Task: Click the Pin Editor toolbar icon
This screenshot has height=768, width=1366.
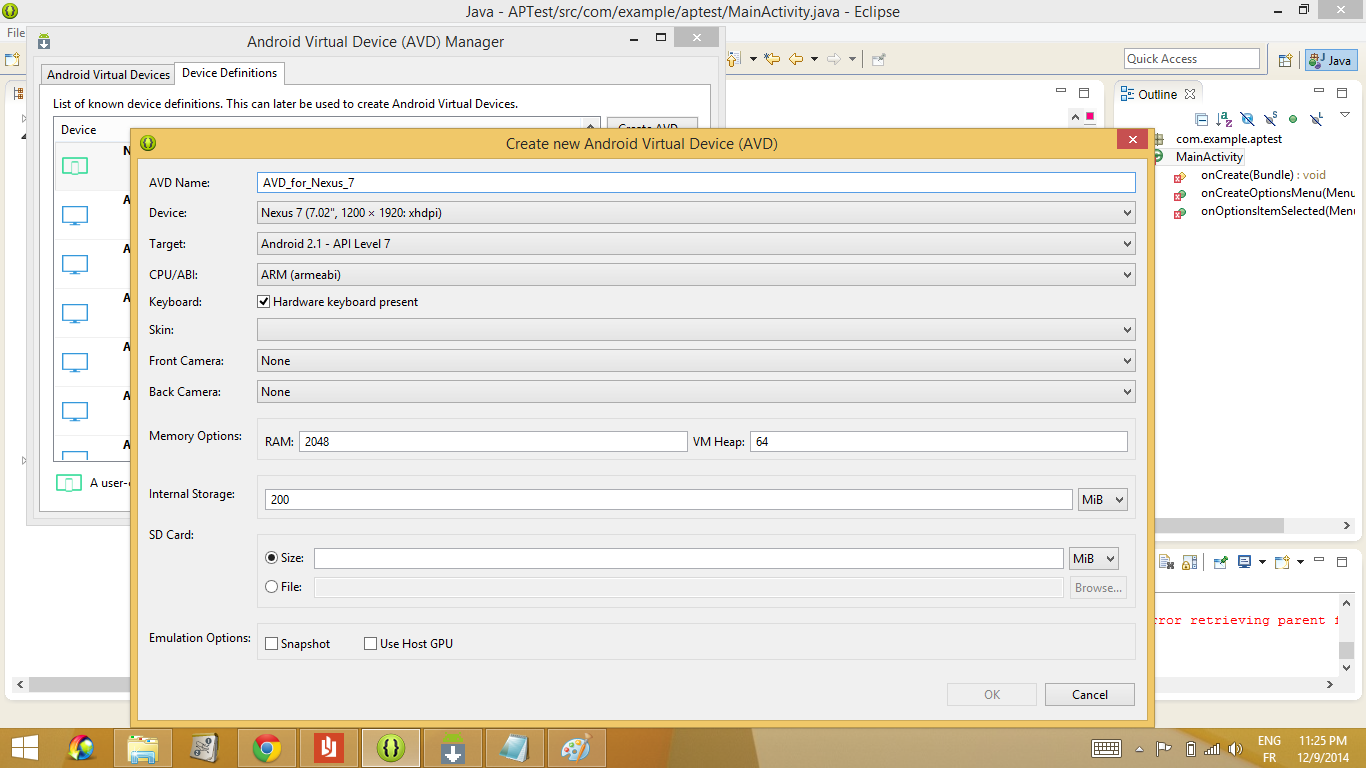Action: pos(878,59)
